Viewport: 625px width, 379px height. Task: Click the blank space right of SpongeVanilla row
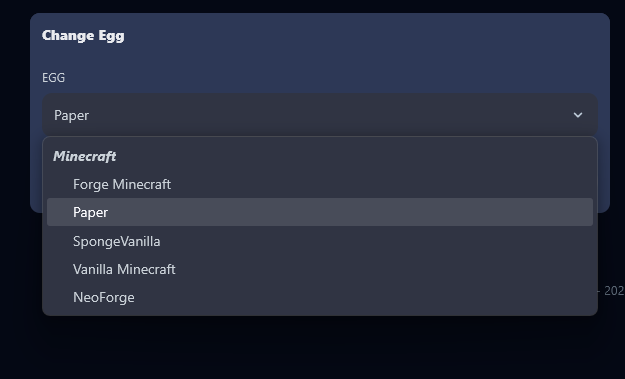377,241
